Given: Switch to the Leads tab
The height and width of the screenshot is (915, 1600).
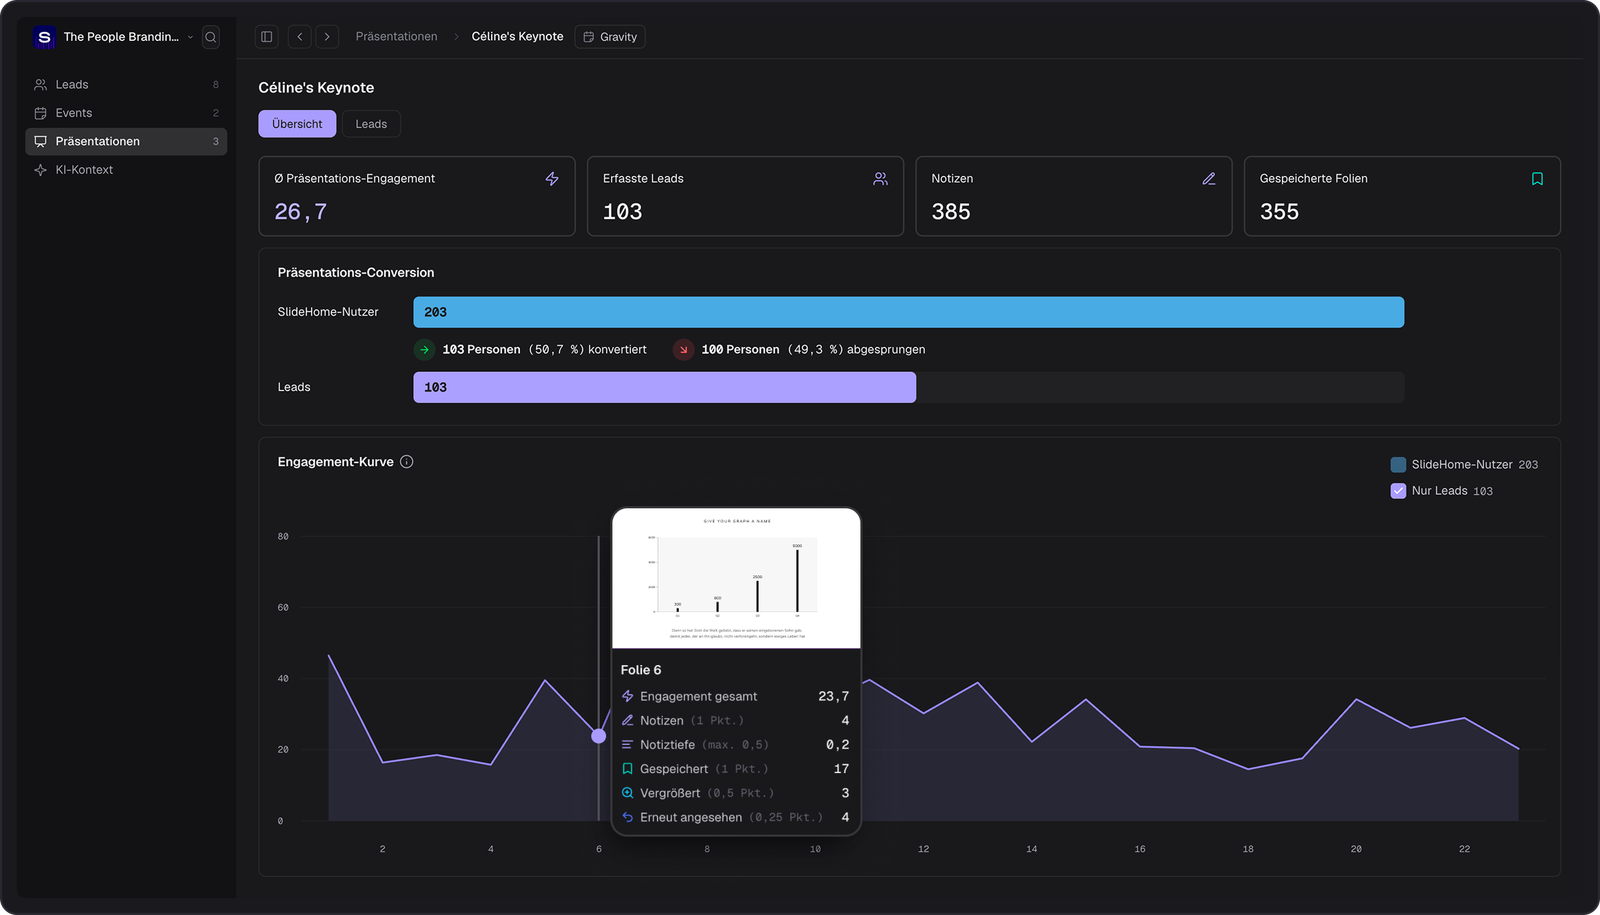Looking at the screenshot, I should (x=371, y=124).
